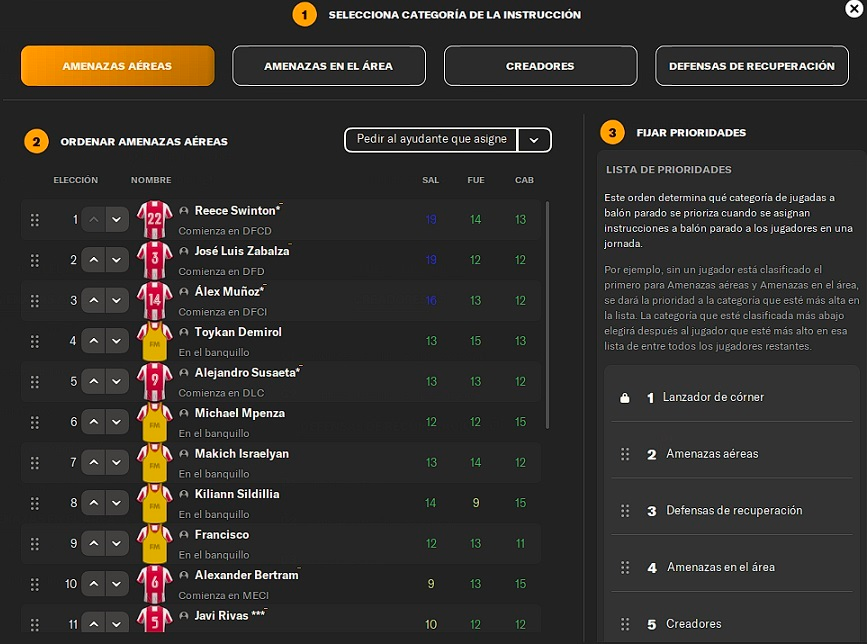
Task: Move Michael Mpenza up in the order
Action: pyautogui.click(x=93, y=422)
